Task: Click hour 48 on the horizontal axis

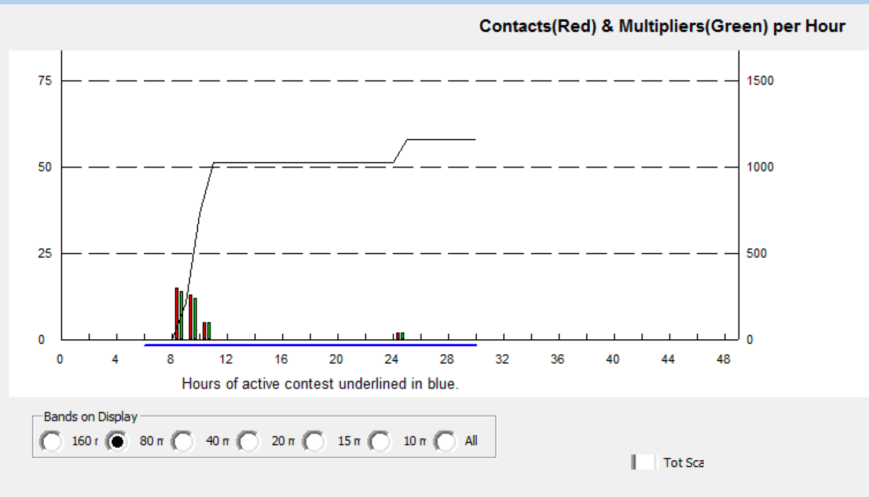Action: [x=724, y=359]
